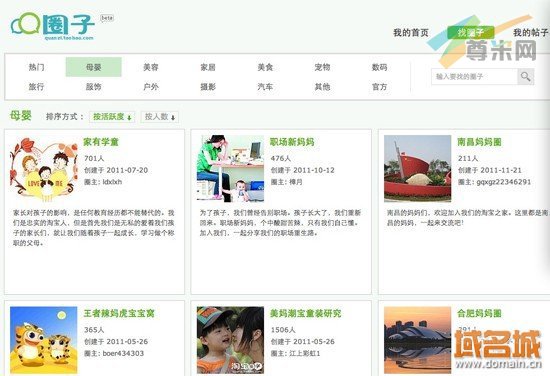
Task: Open the 王者辣妈虎宝宝窝 group link
Action: pos(119,313)
